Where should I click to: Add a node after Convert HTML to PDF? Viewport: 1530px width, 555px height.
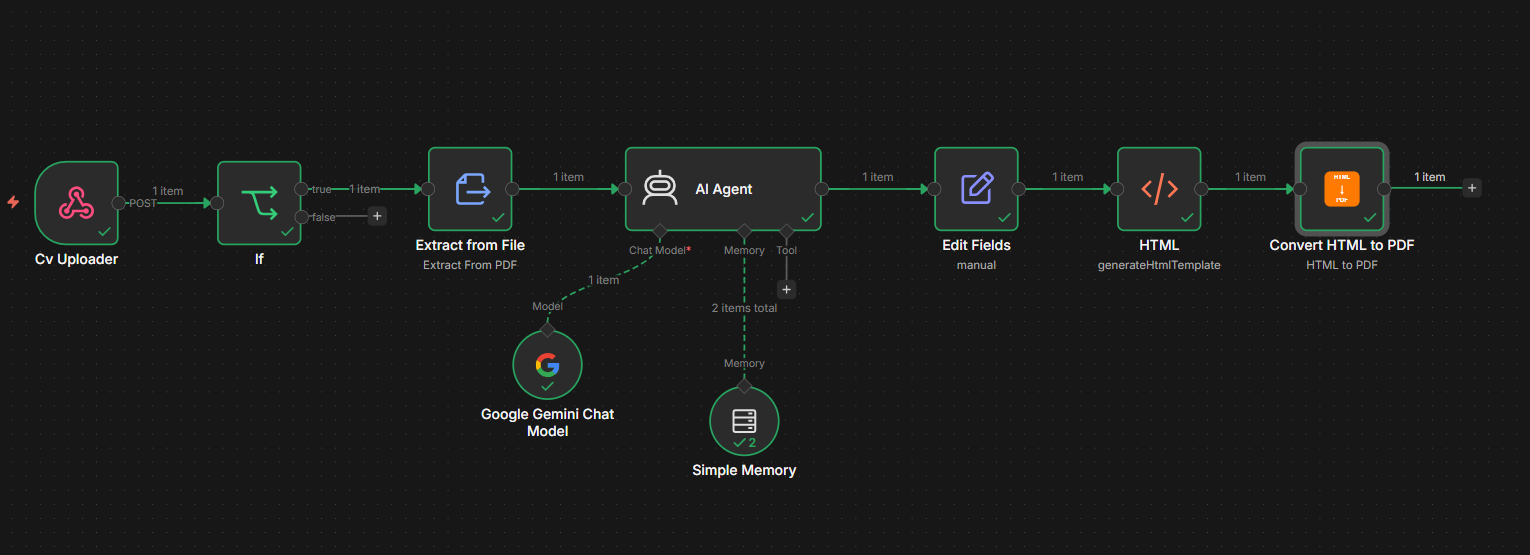click(x=1471, y=187)
